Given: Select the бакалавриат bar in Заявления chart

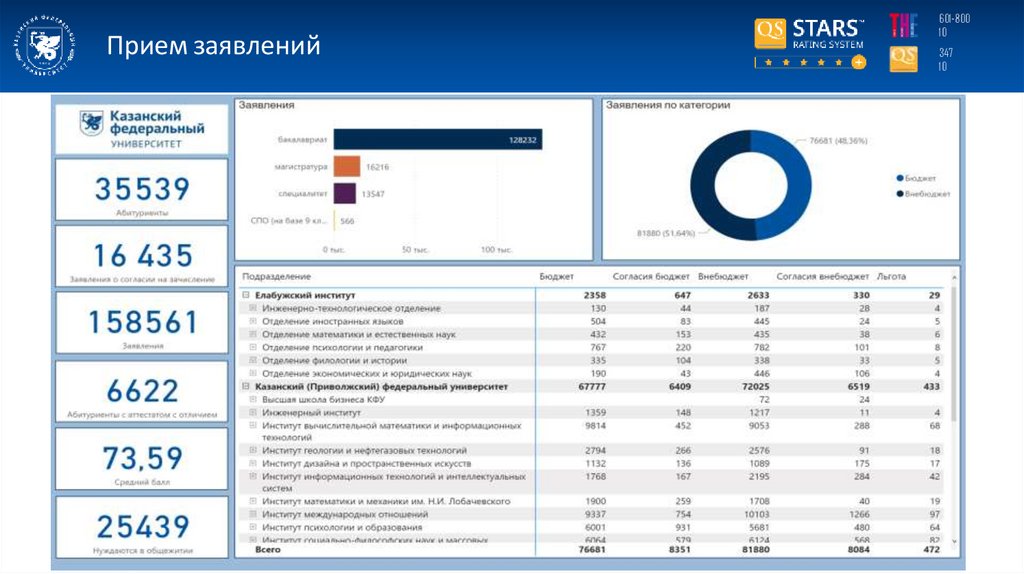Looking at the screenshot, I should point(438,139).
